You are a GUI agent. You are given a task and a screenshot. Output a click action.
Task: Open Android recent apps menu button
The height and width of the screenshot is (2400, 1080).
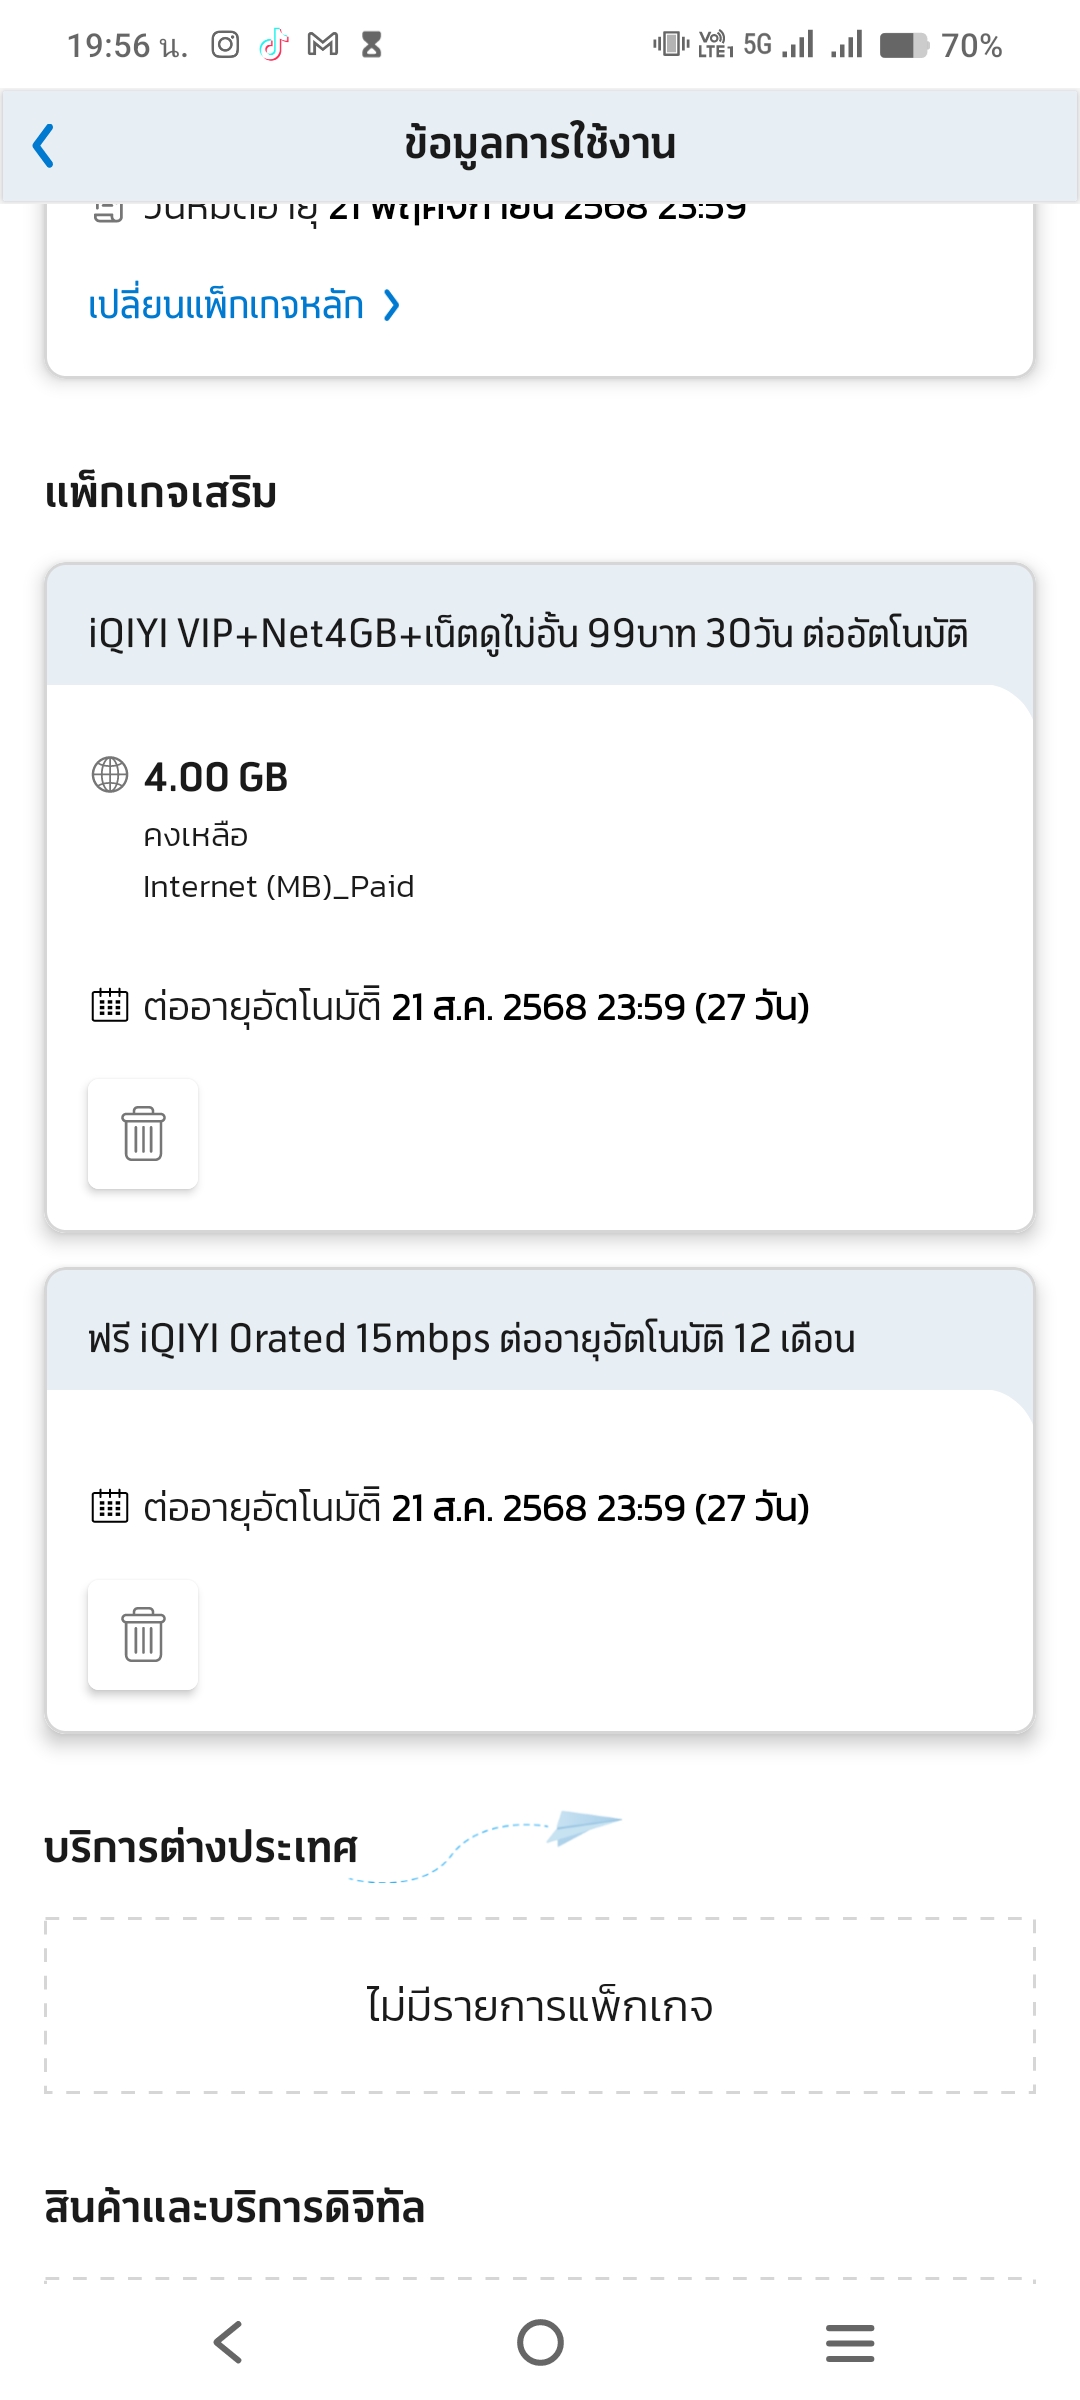850,2343
